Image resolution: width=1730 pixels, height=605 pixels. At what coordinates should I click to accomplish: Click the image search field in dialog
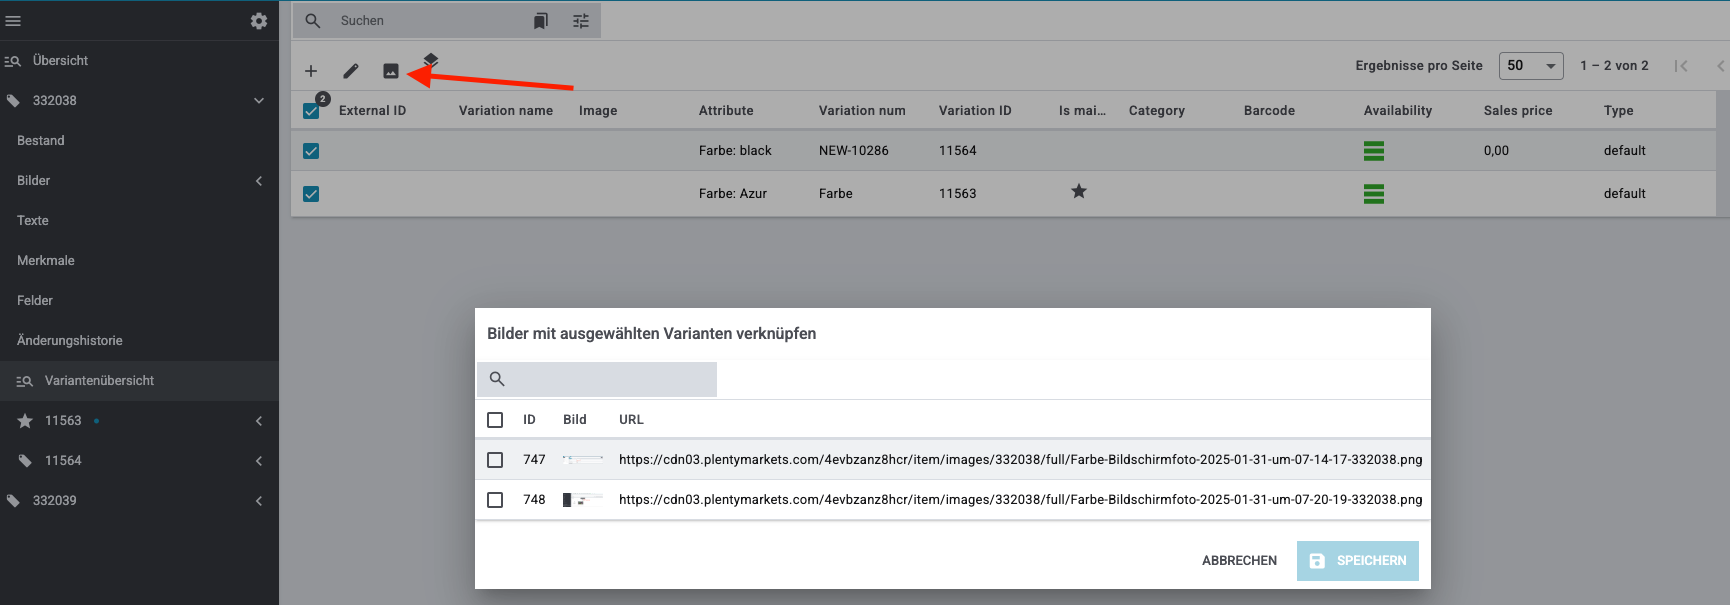click(610, 379)
